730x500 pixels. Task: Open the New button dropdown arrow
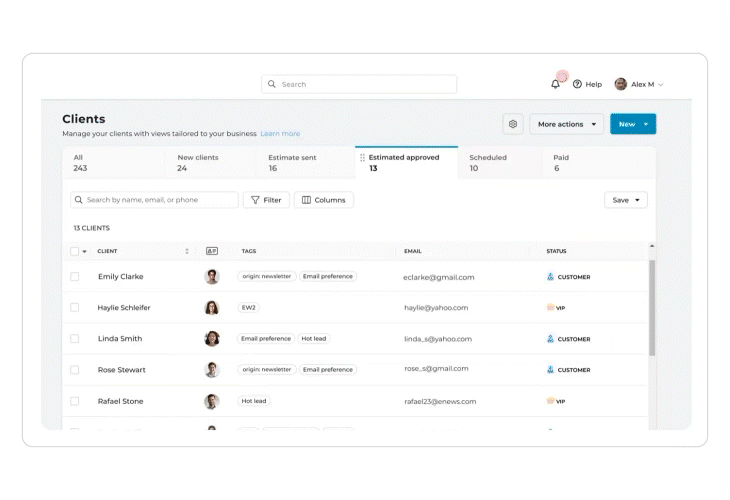(646, 124)
